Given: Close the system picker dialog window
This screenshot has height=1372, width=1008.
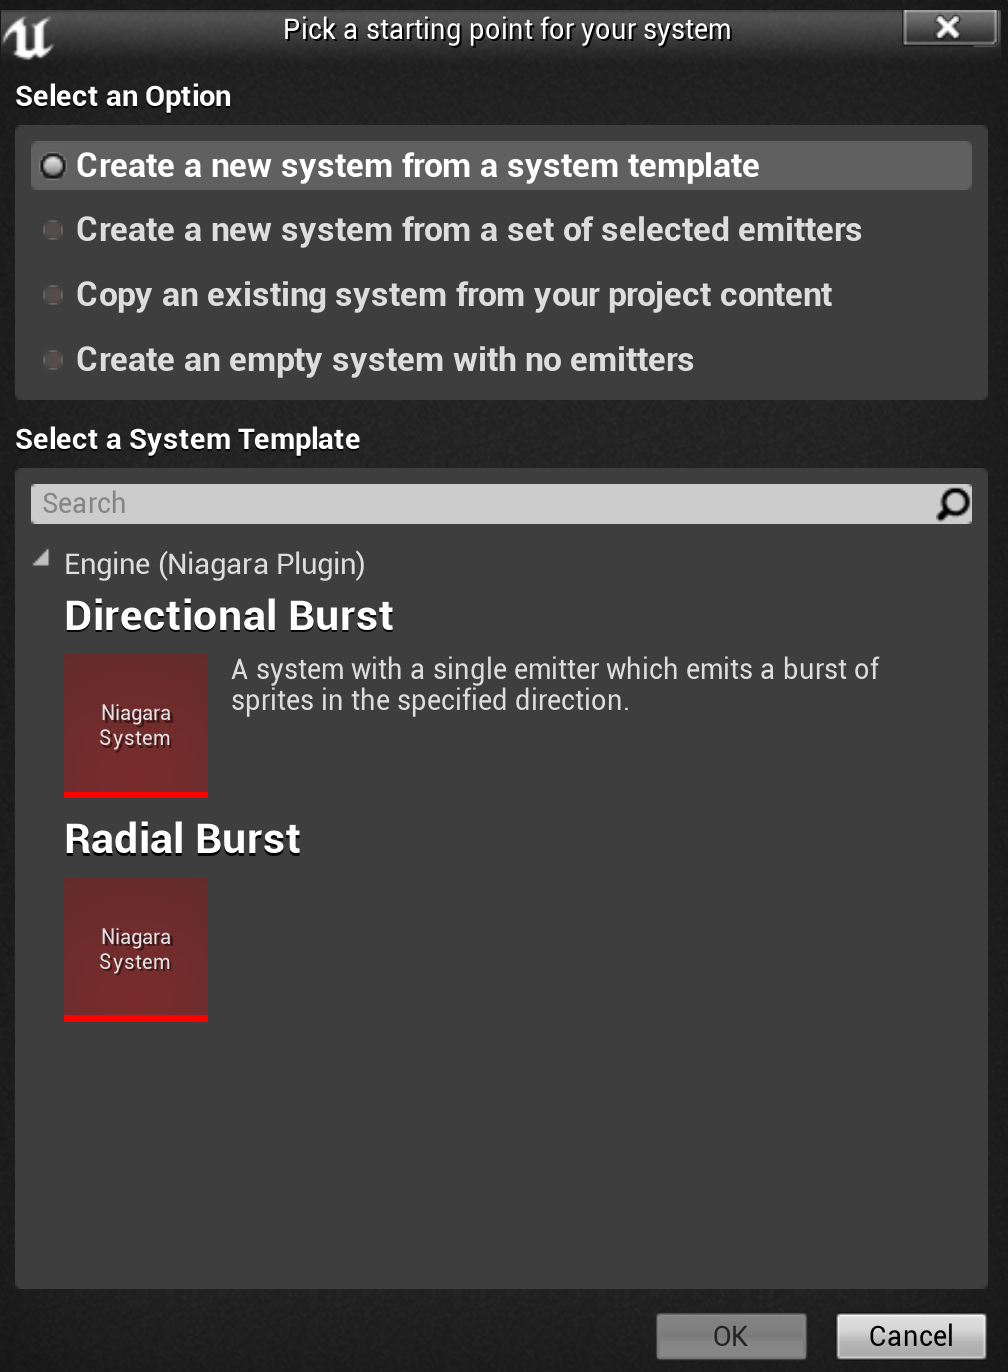Looking at the screenshot, I should (947, 28).
